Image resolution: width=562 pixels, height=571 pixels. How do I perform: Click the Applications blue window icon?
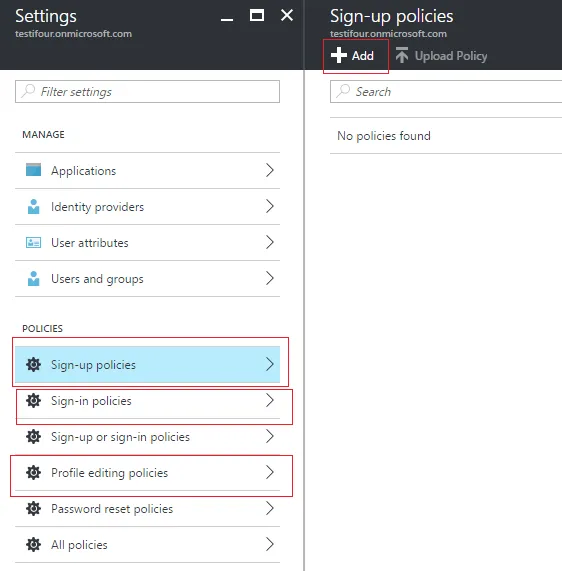point(34,170)
